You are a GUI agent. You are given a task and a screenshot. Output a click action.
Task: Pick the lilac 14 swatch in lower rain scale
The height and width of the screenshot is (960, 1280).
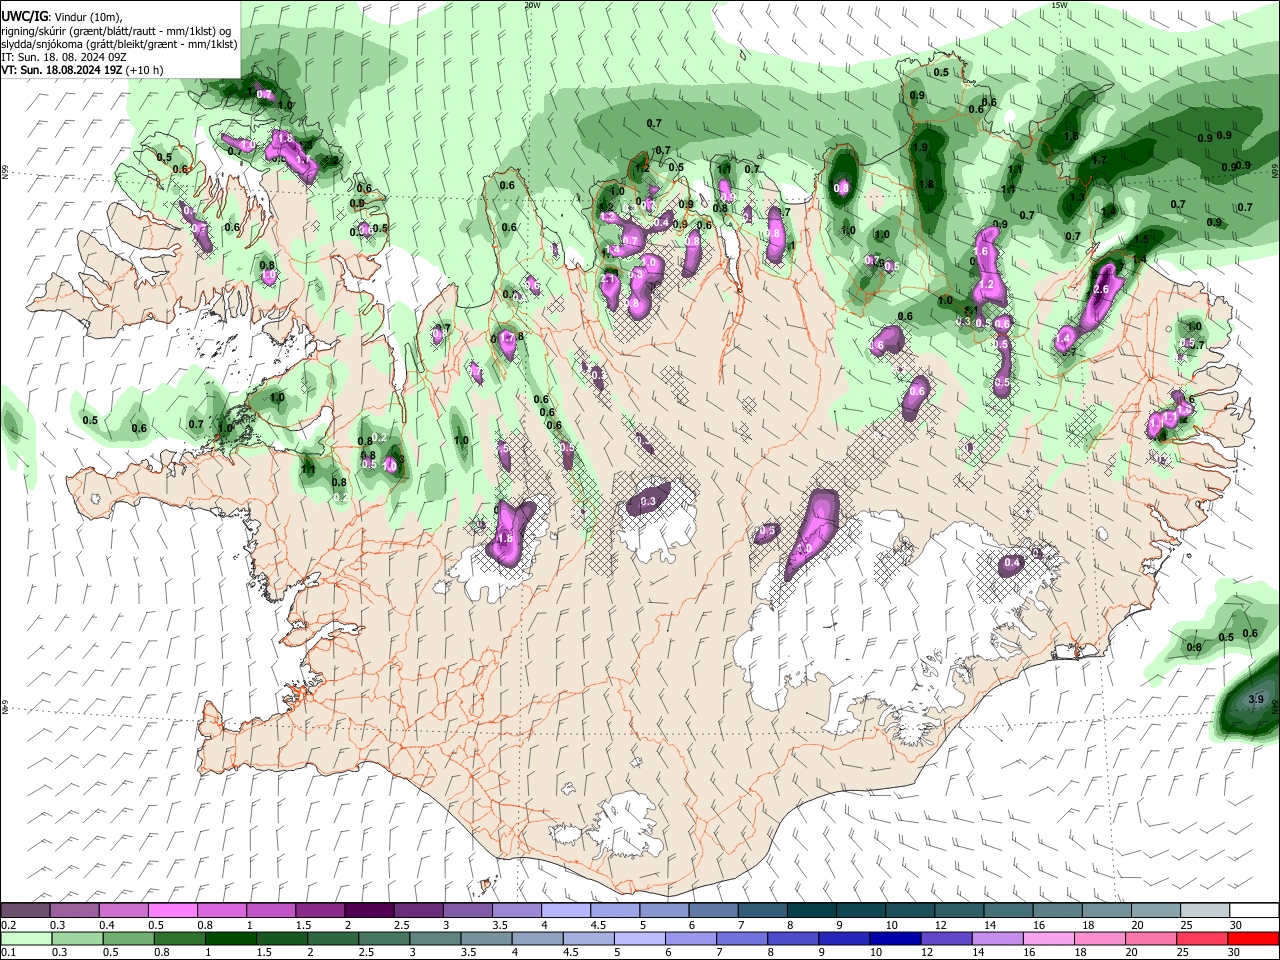pos(998,939)
